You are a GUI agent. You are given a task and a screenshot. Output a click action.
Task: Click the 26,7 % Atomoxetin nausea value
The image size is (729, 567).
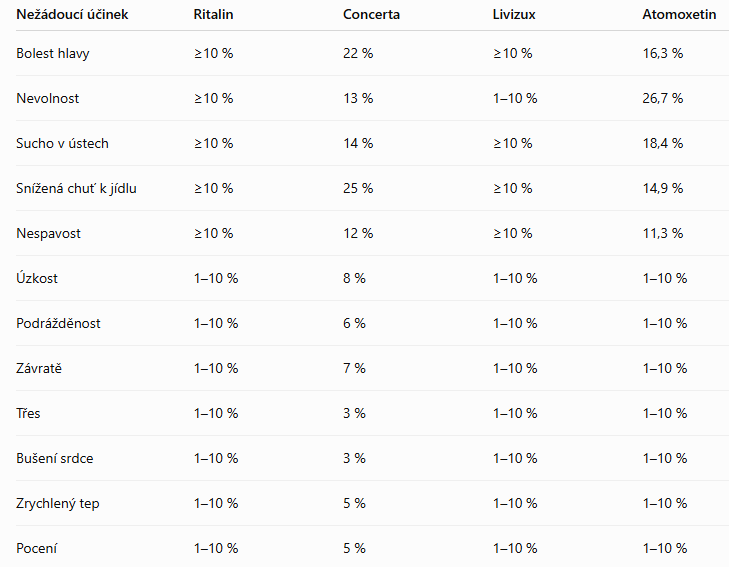pos(663,99)
